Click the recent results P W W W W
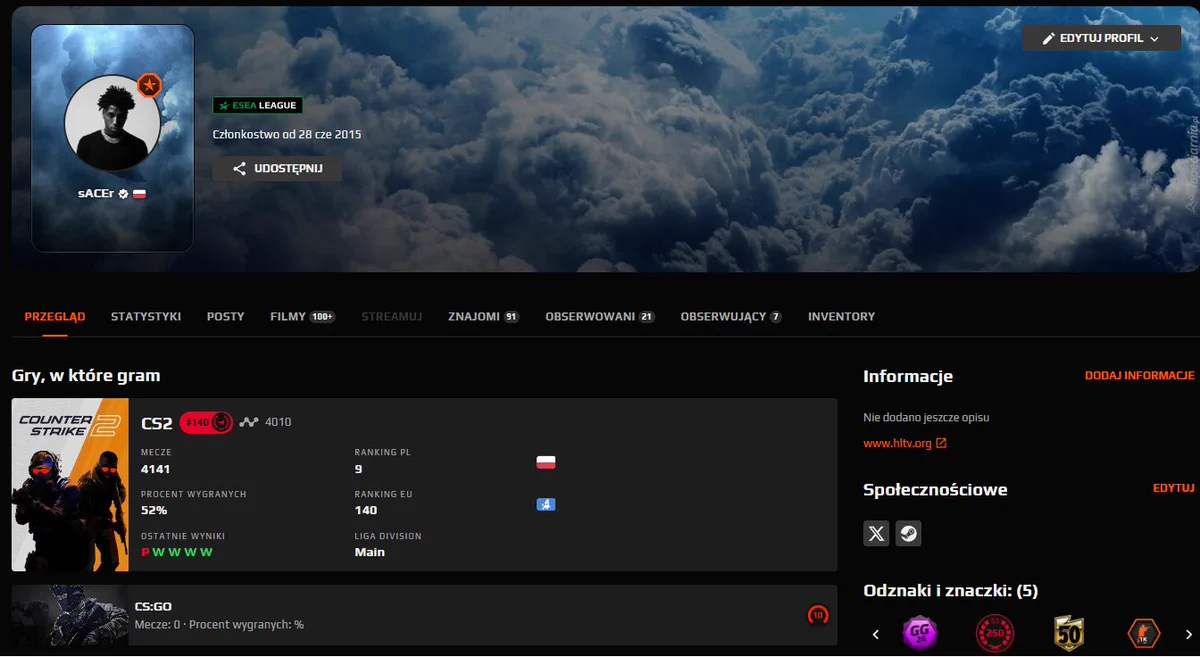Screen dimensions: 1200x657 coord(177,552)
